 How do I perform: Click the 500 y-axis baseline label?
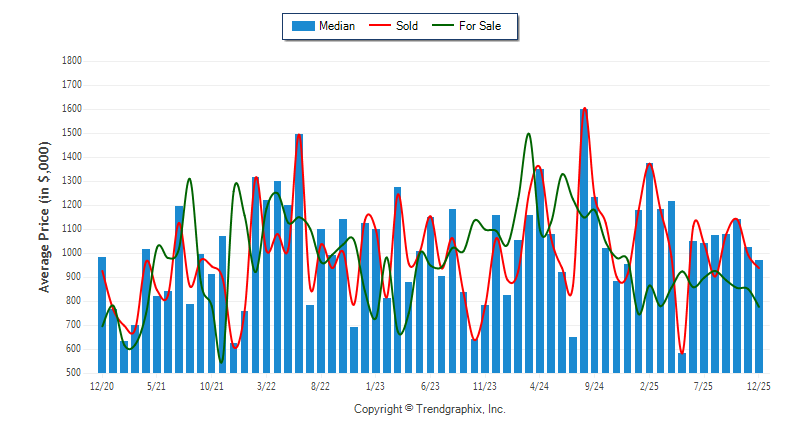pyautogui.click(x=74, y=373)
